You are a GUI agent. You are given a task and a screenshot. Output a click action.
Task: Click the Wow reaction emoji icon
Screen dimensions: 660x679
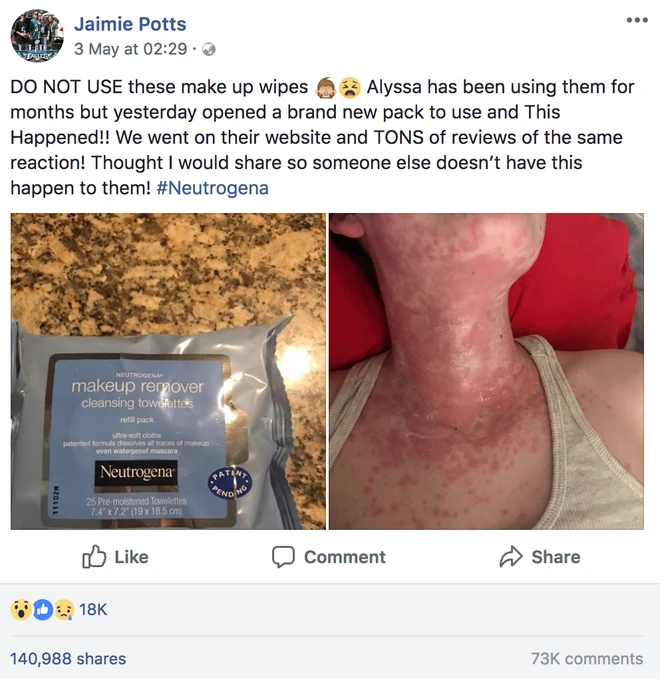click(20, 610)
